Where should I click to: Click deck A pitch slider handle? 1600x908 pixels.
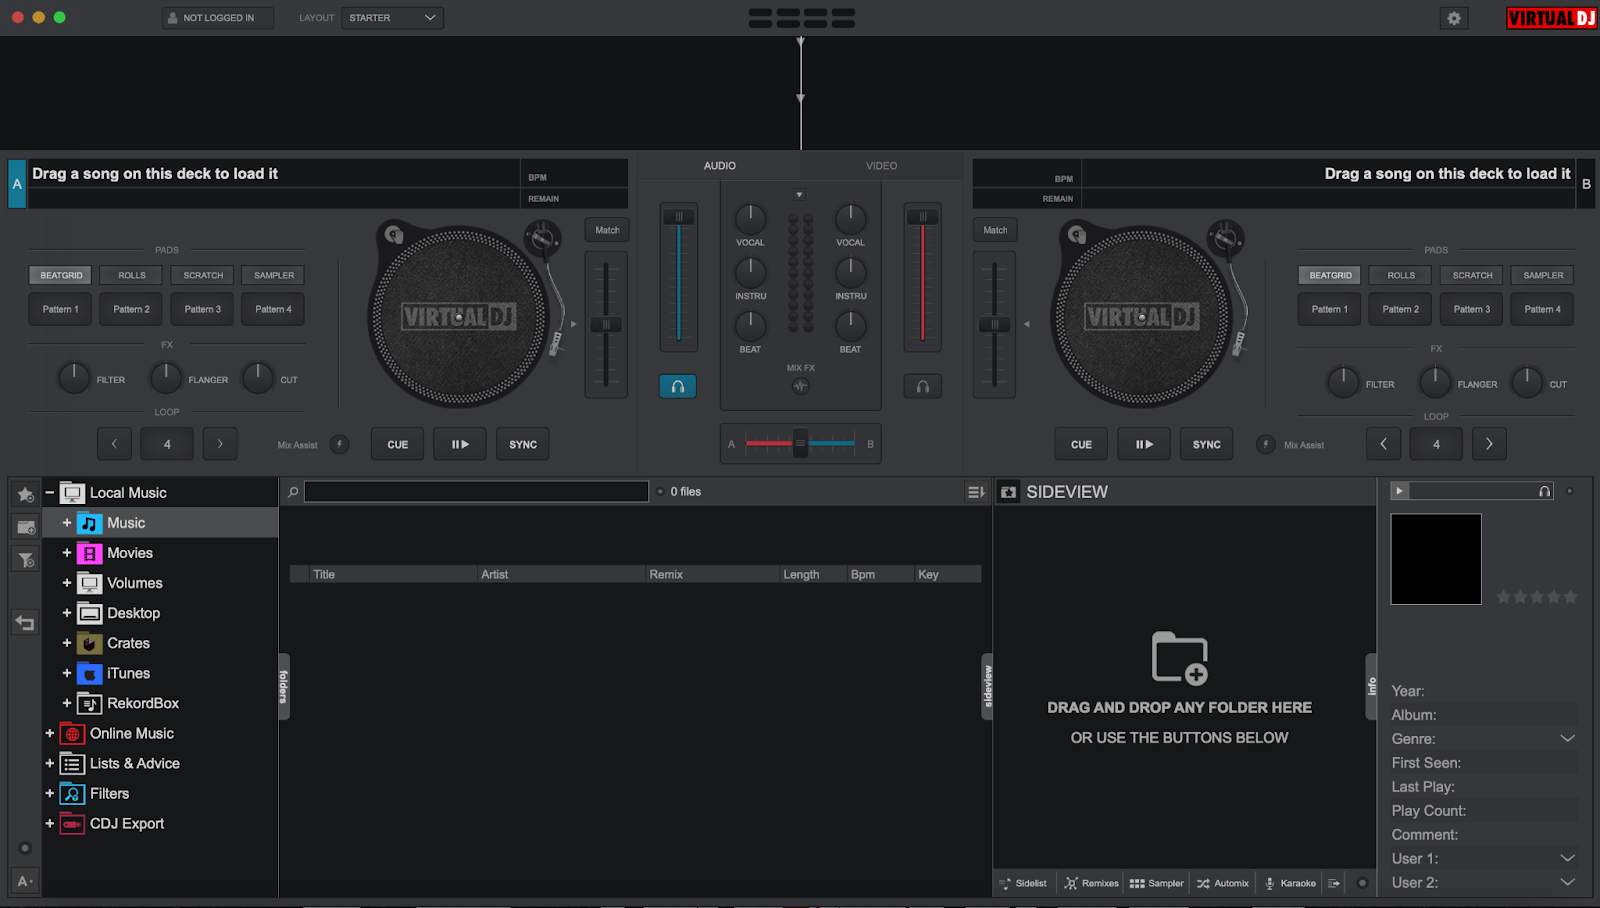[x=606, y=325]
